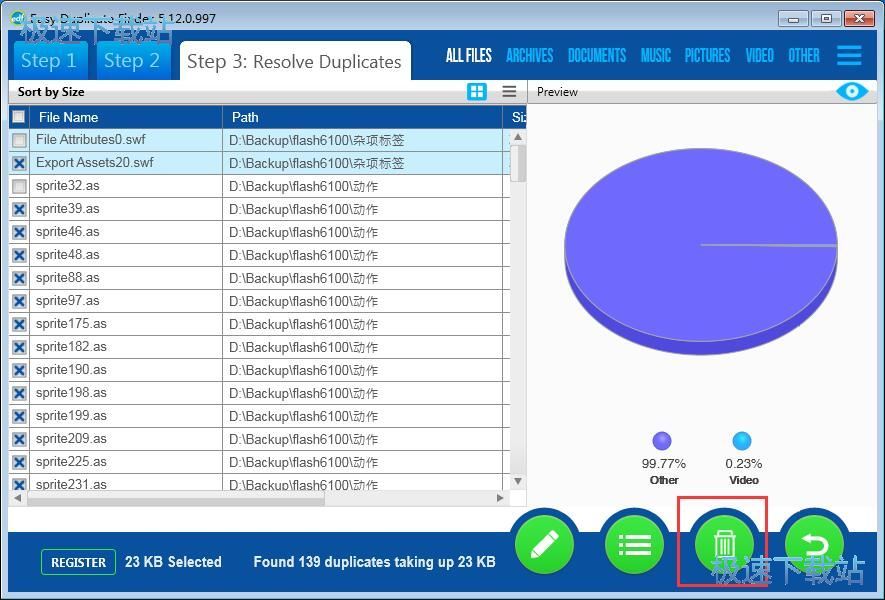Click the horizontal scrollbar thumb

point(176,498)
